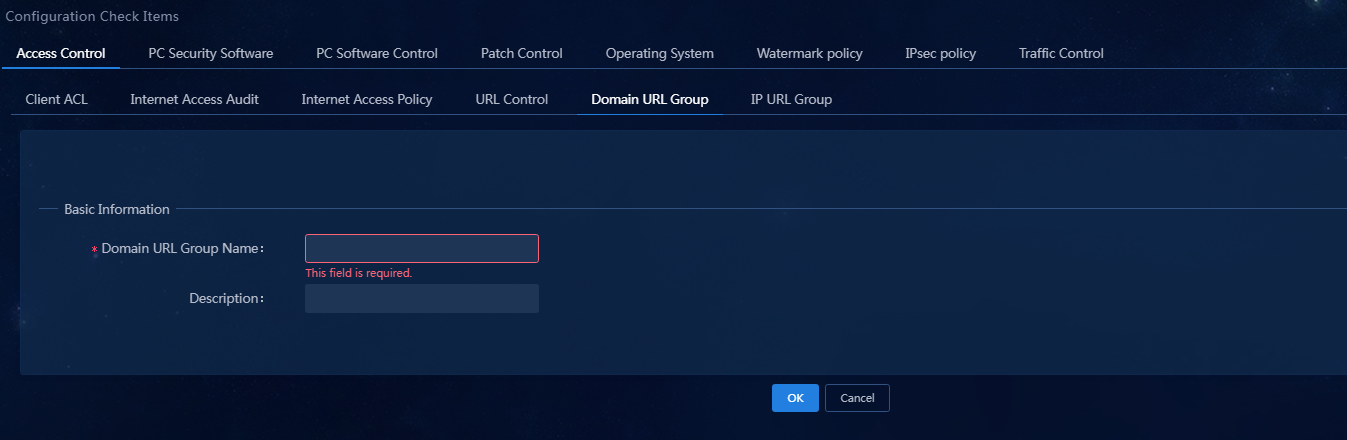
Task: Click into the Description input box
Action: pos(422,298)
